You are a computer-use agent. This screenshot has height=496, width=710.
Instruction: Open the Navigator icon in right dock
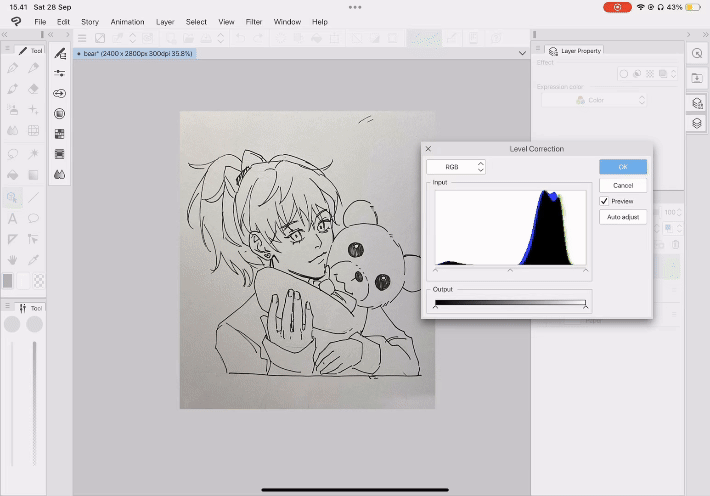(697, 53)
